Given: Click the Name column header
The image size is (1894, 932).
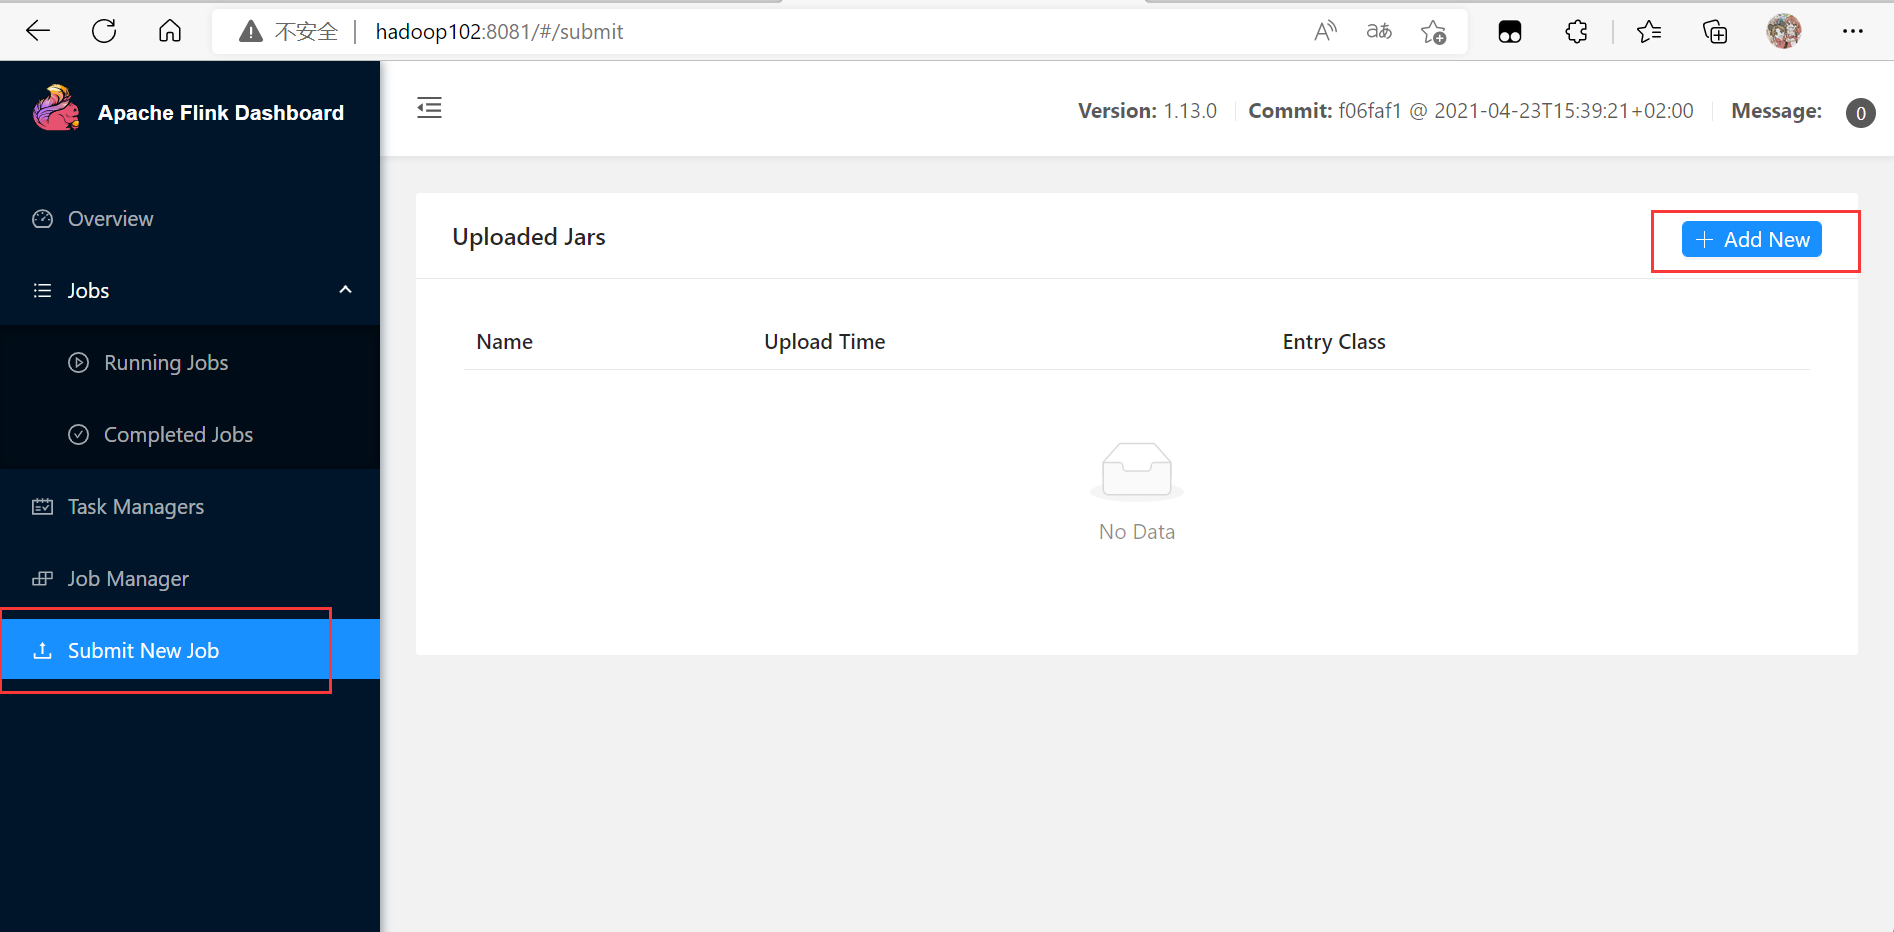Looking at the screenshot, I should point(505,342).
